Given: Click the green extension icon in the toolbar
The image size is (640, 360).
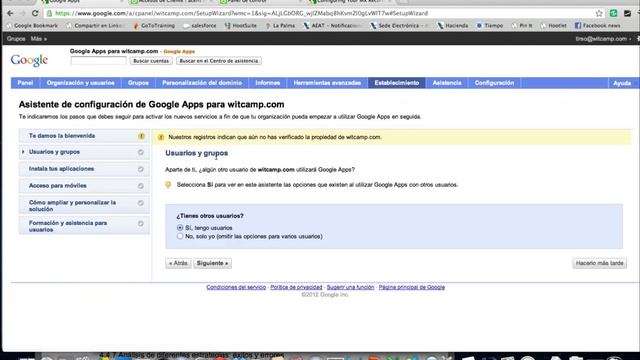Looking at the screenshot, I should coord(613,13).
